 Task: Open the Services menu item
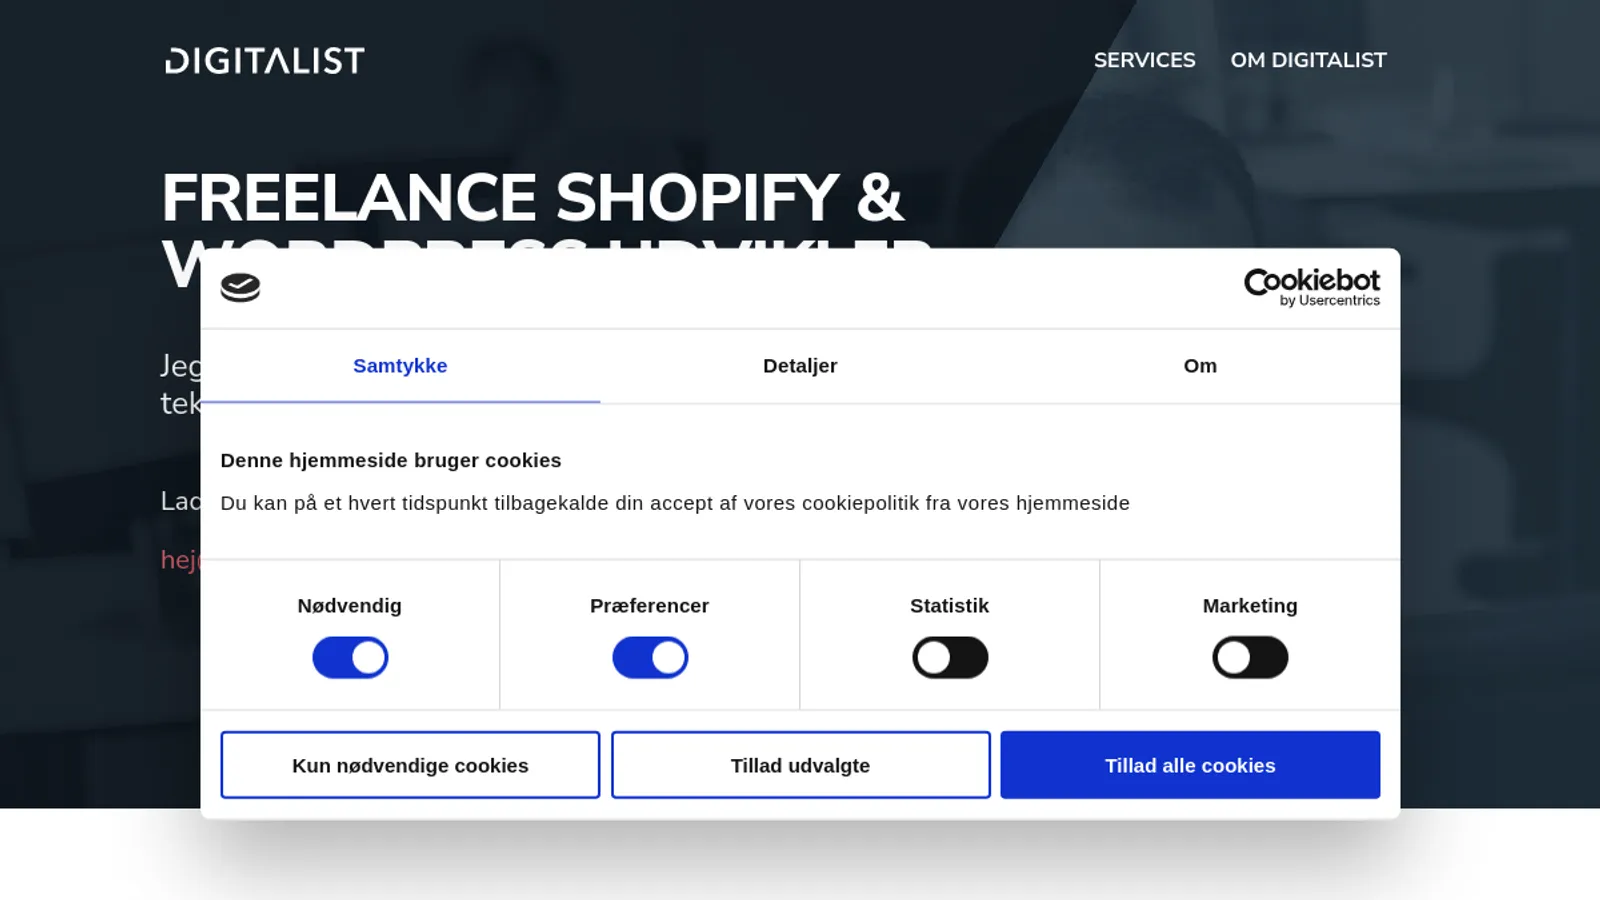pos(1144,60)
